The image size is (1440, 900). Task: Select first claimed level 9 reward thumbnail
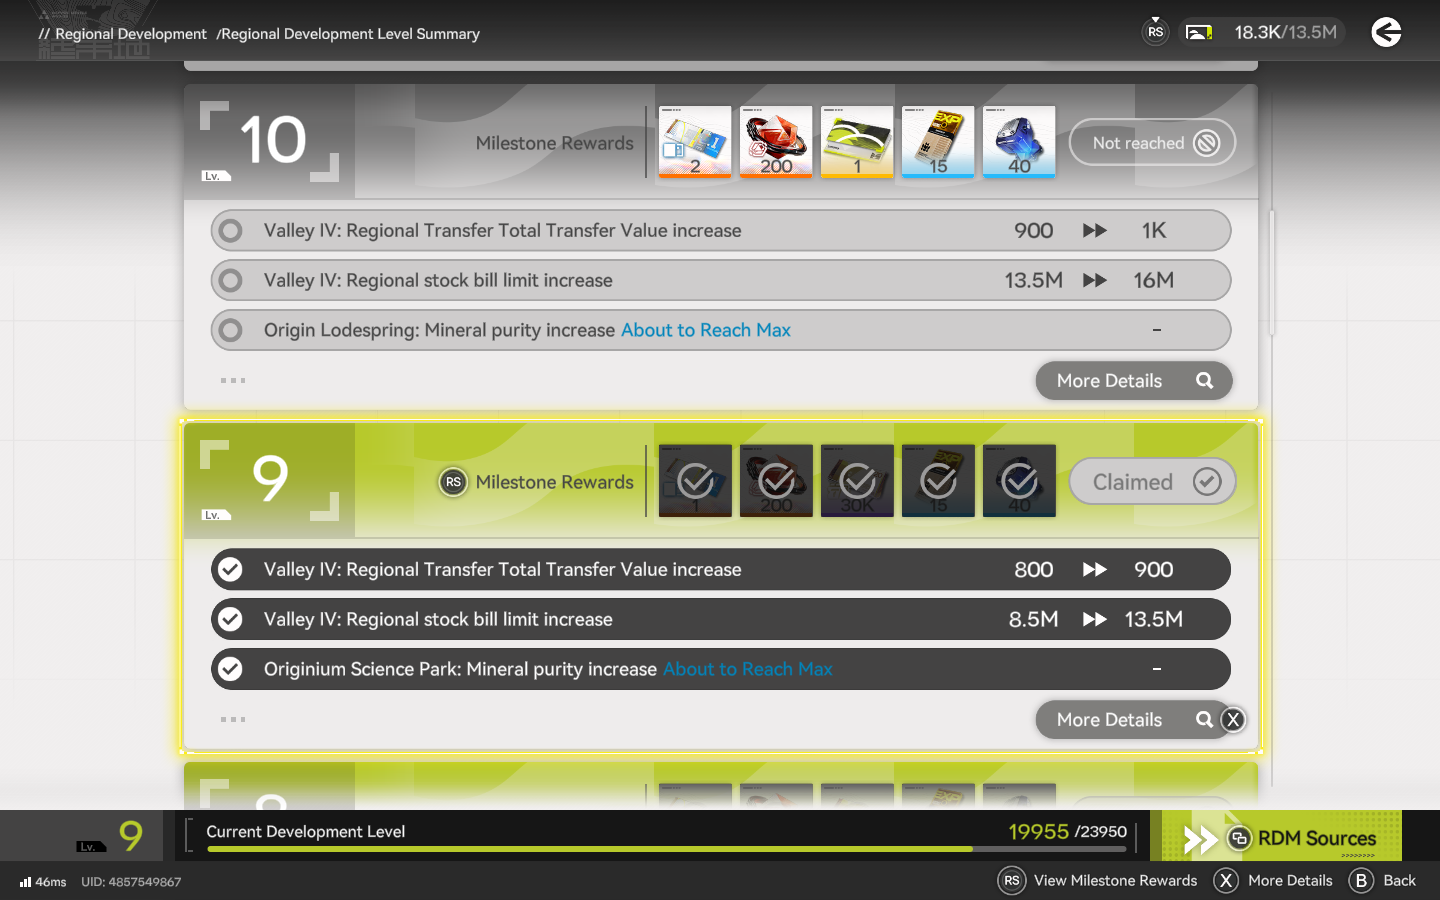pyautogui.click(x=695, y=481)
